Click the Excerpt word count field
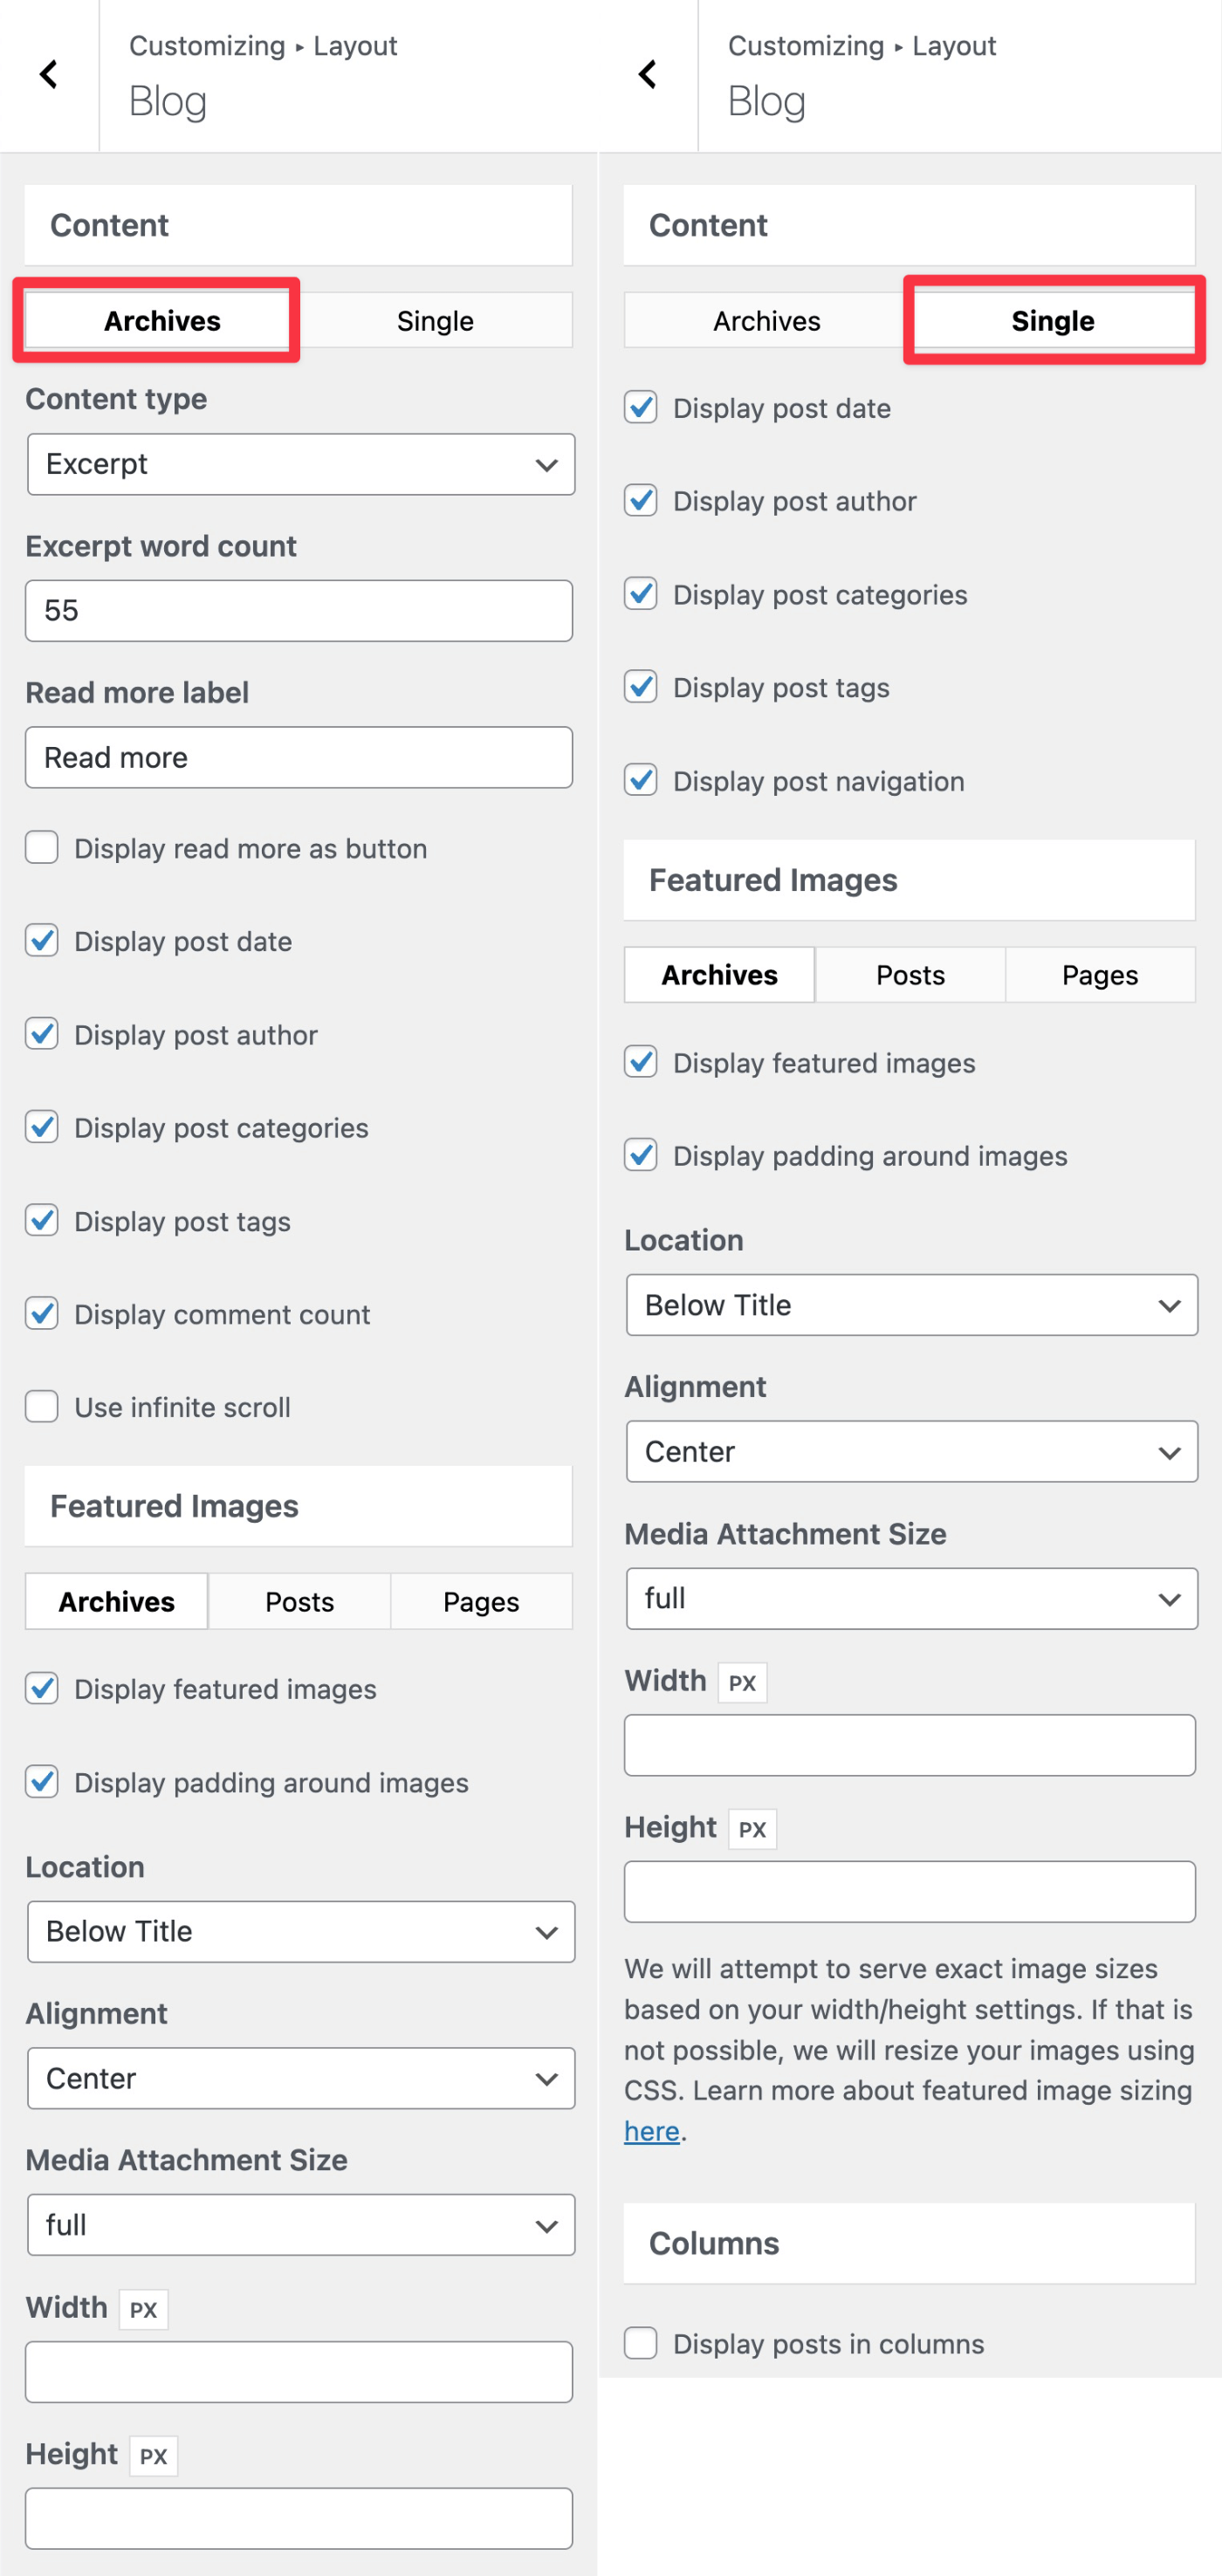 click(299, 611)
